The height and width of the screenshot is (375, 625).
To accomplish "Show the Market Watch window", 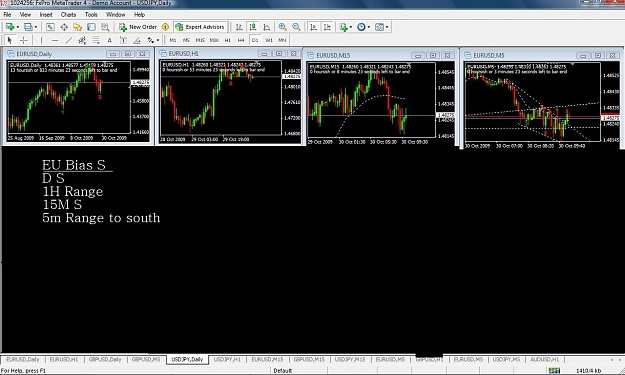I will (50, 27).
